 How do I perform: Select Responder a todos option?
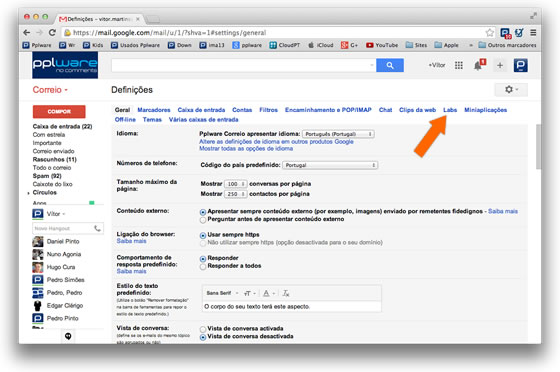click(x=203, y=266)
